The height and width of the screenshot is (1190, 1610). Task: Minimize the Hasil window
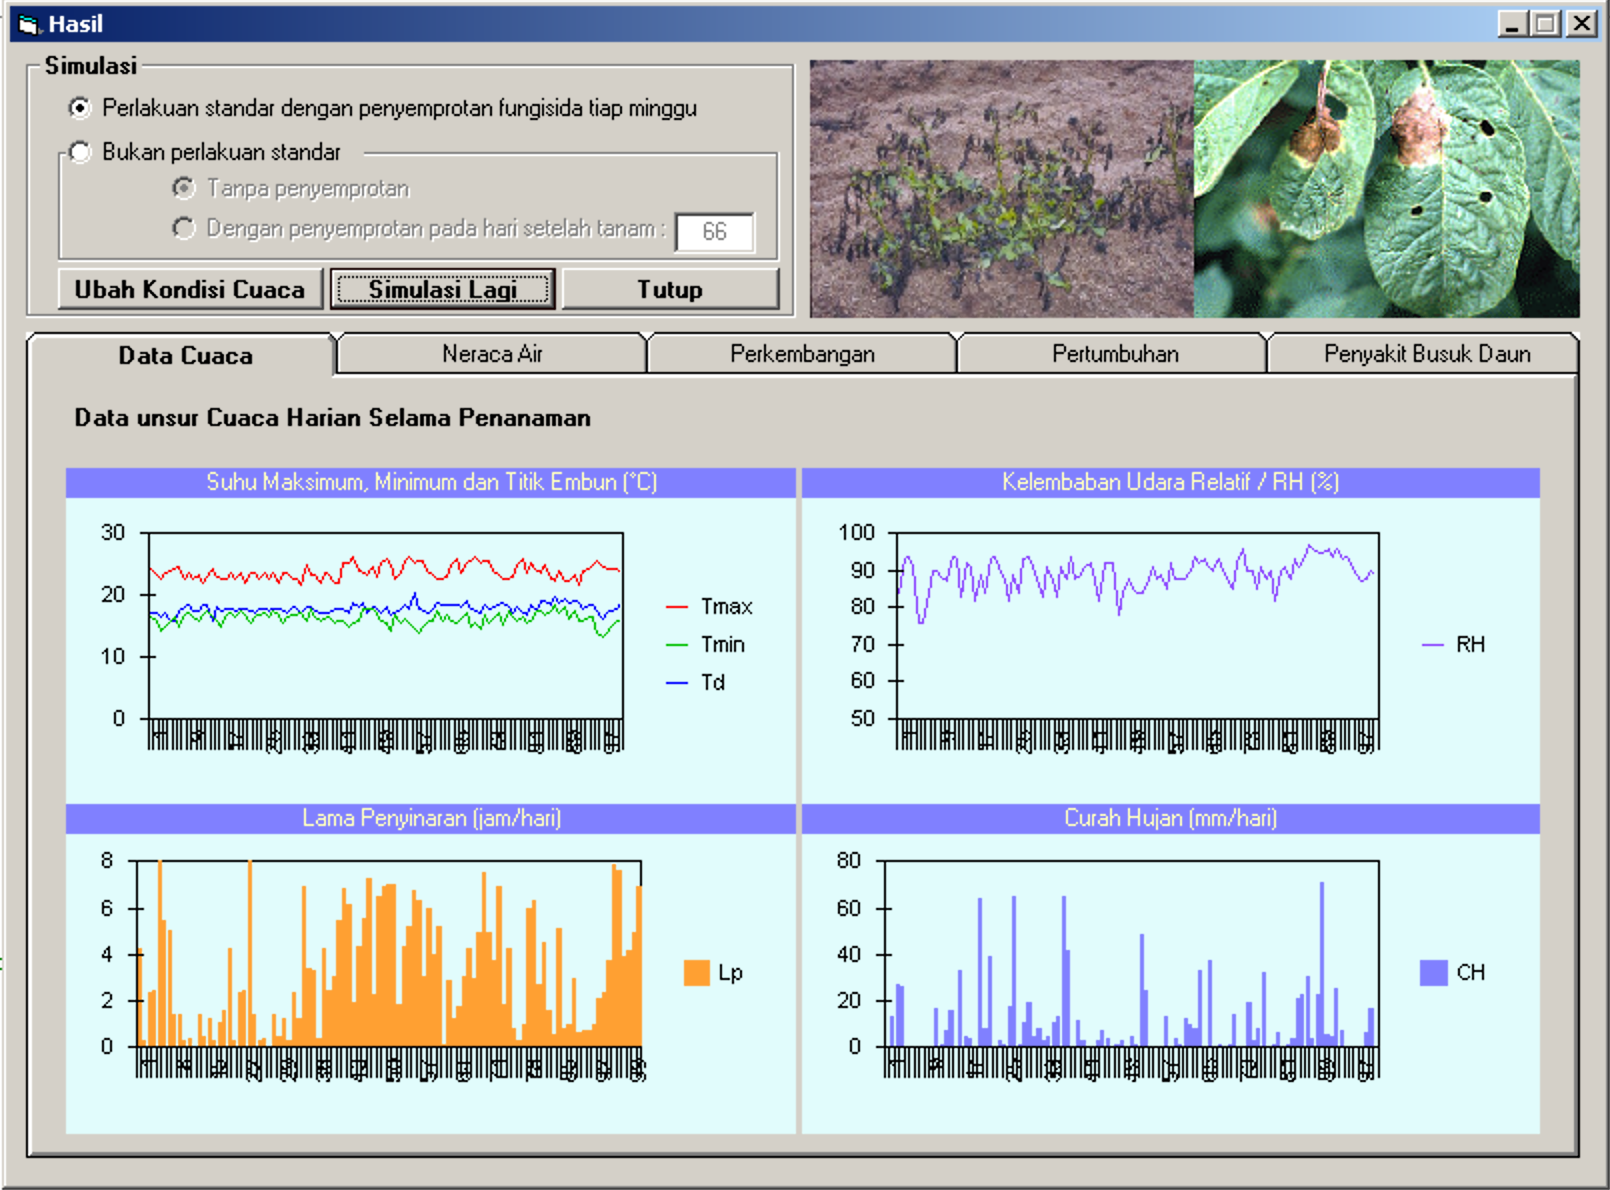pos(1512,24)
